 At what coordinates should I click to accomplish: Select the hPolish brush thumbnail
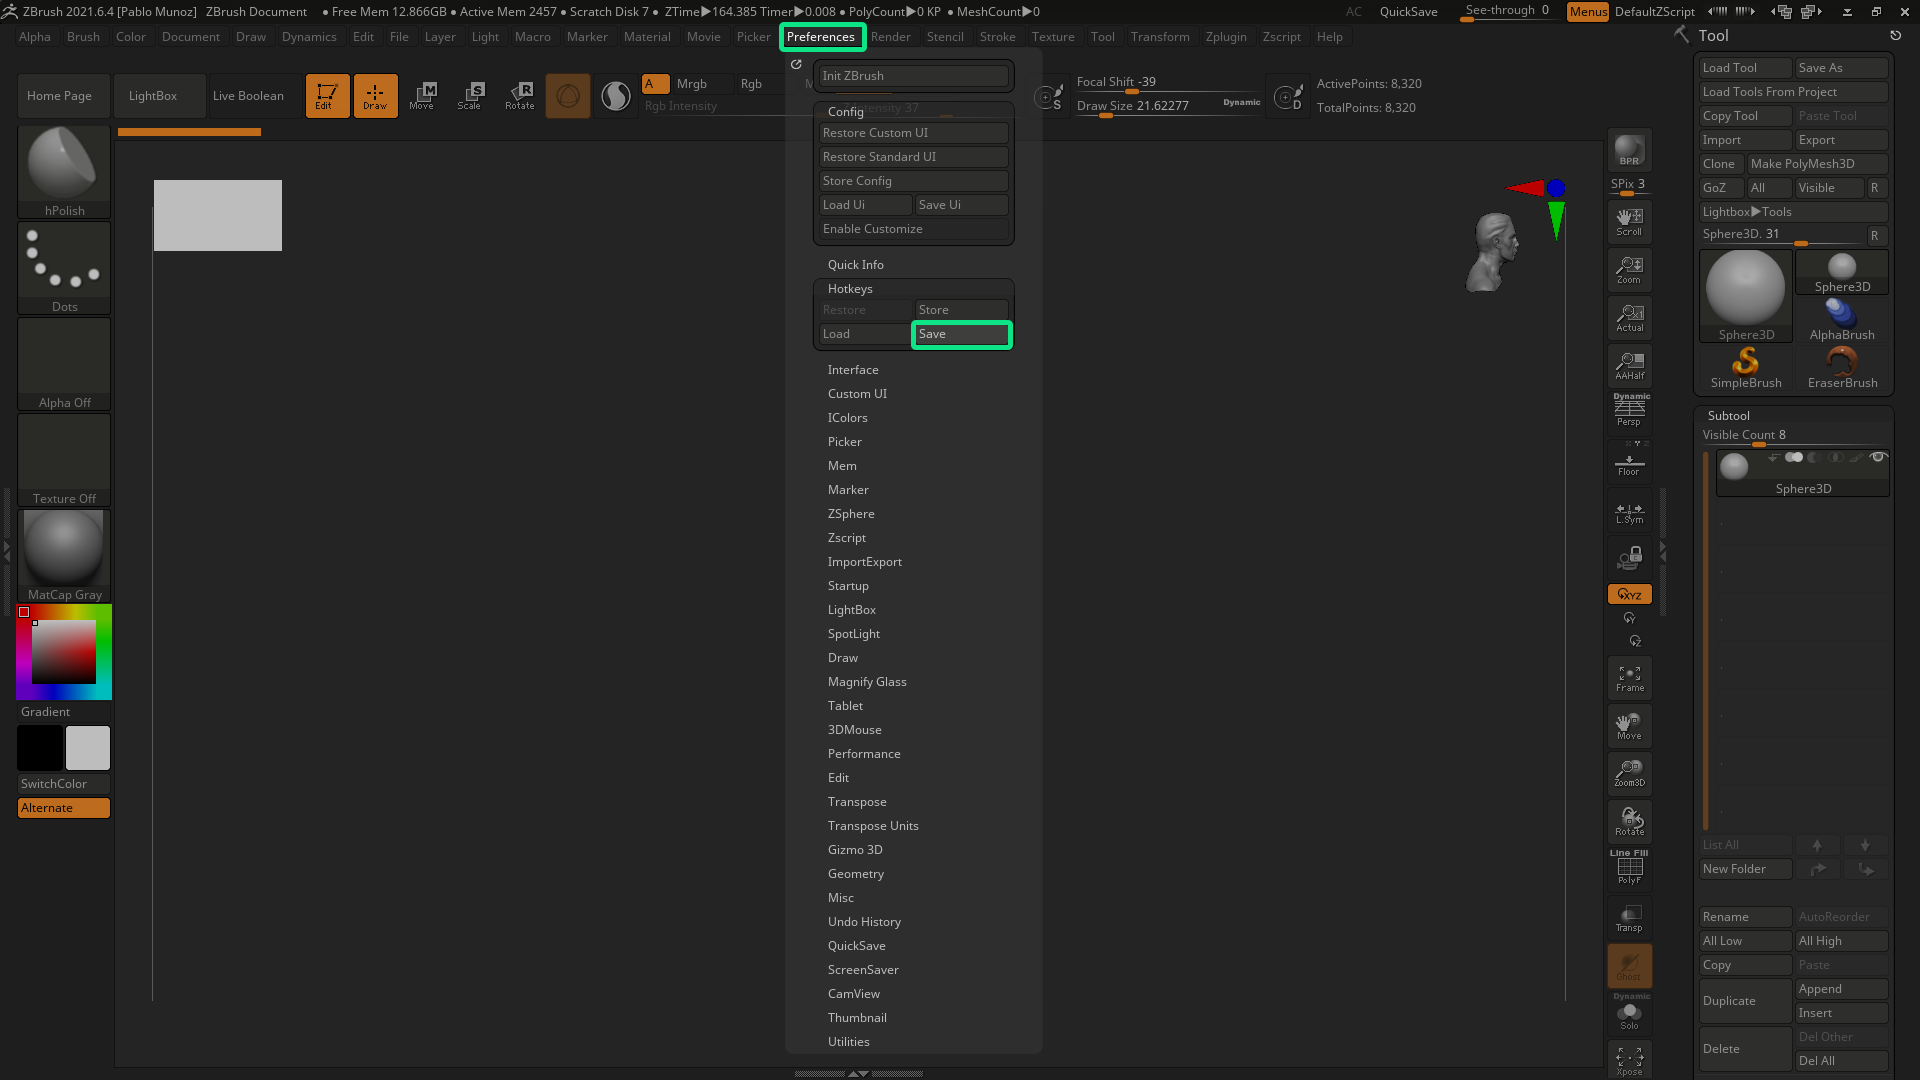pos(64,171)
